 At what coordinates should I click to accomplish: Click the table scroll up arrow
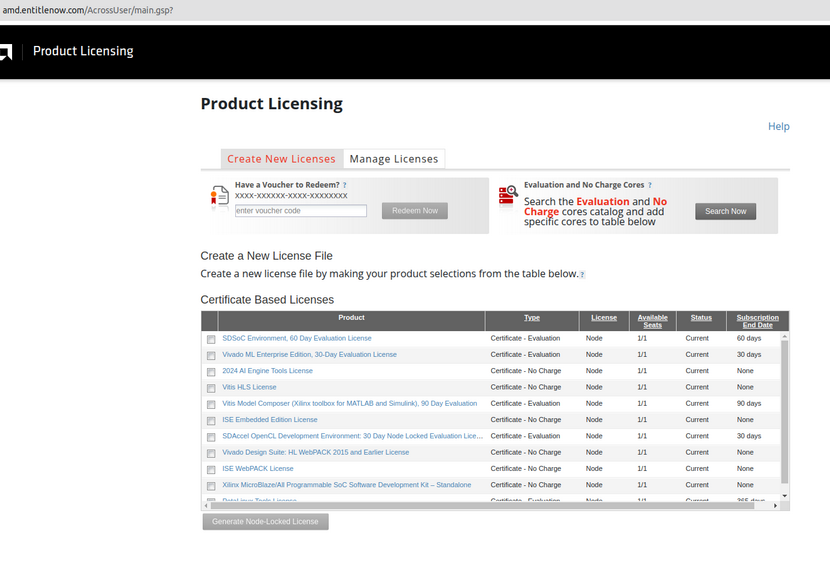pos(784,337)
